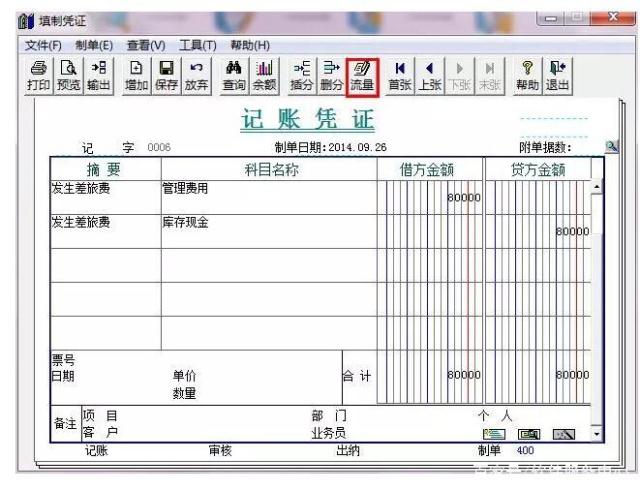Click the 打印 print toolbar icon

(38, 76)
